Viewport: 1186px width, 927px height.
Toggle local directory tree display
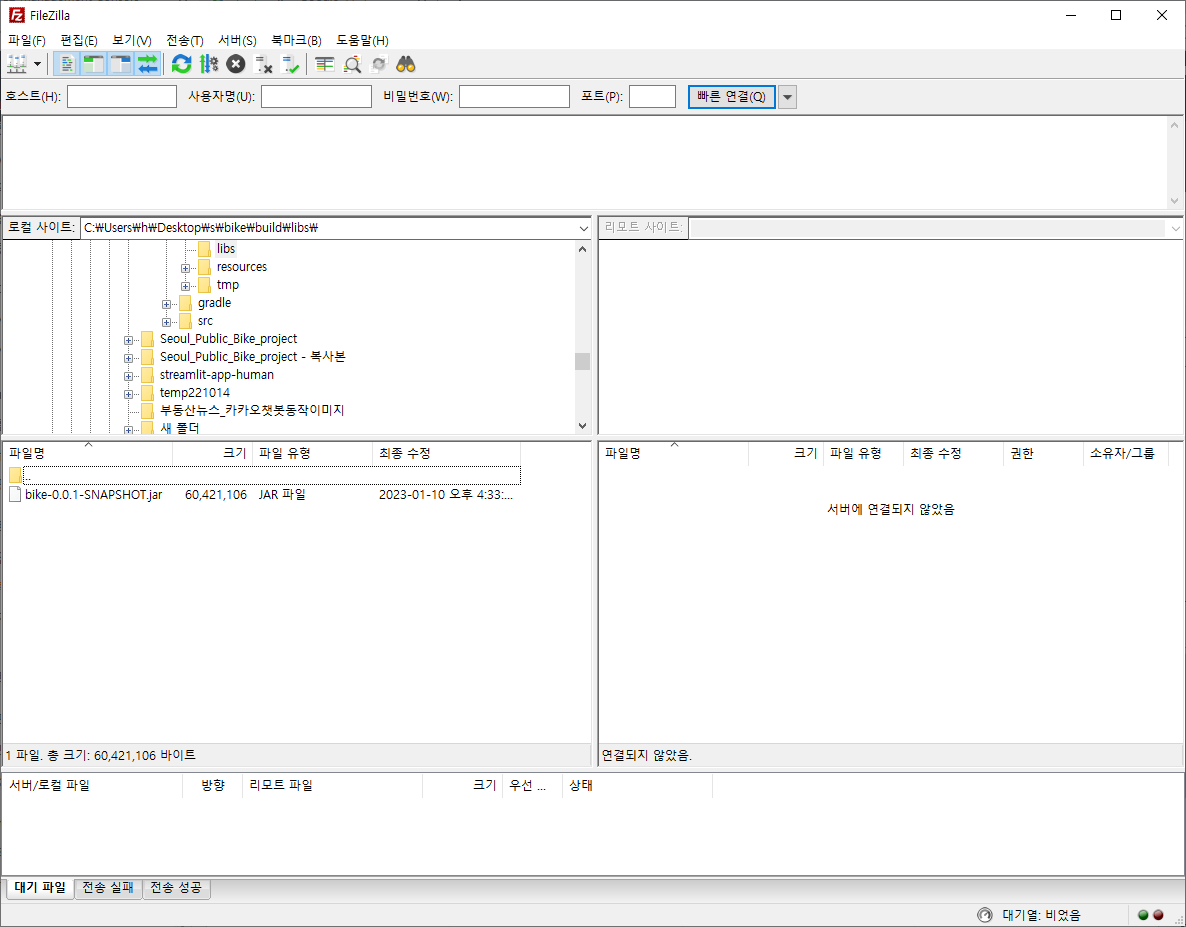coord(94,64)
